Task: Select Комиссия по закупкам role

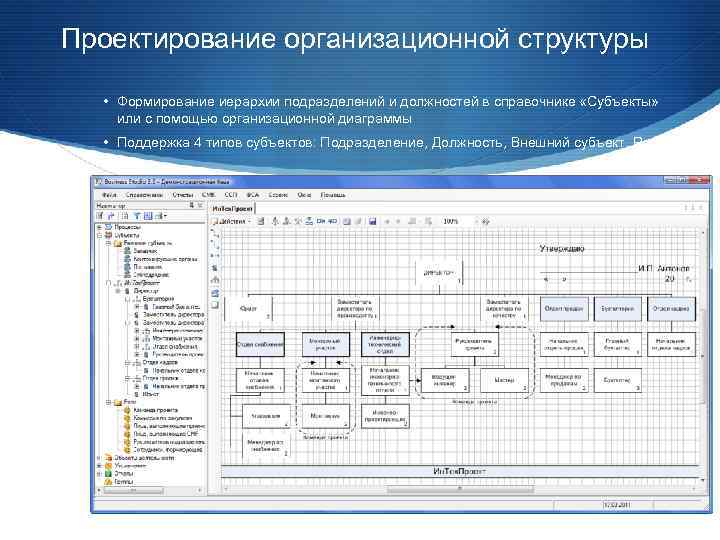Action: tap(163, 418)
